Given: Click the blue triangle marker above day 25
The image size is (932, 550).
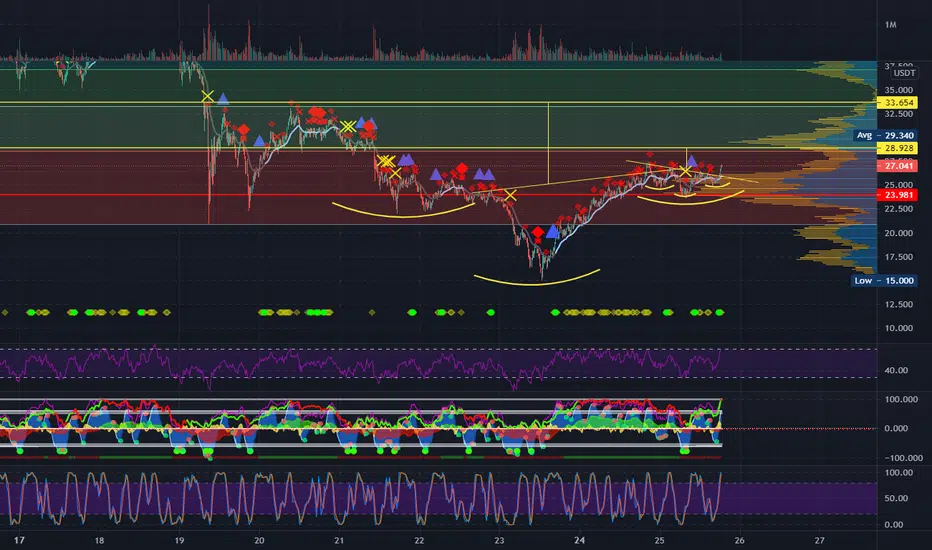Looking at the screenshot, I should [x=692, y=161].
